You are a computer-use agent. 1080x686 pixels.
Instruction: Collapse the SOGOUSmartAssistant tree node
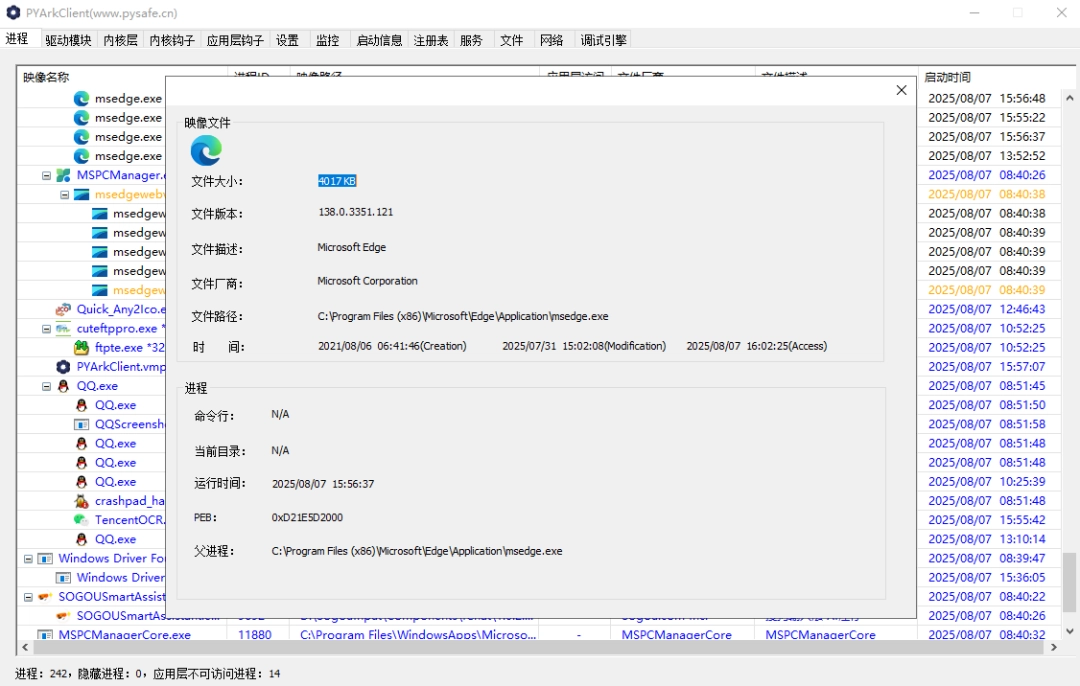[28, 597]
